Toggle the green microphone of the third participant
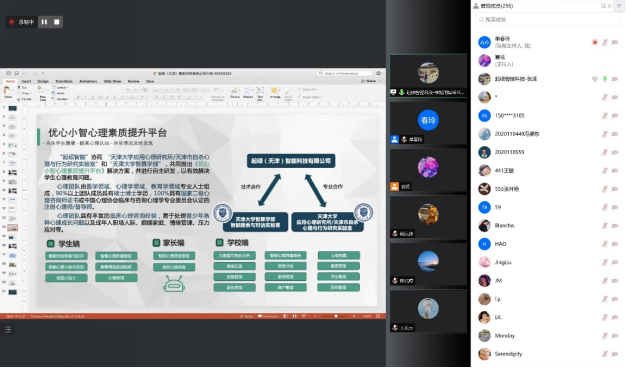The image size is (626, 368). [x=605, y=79]
